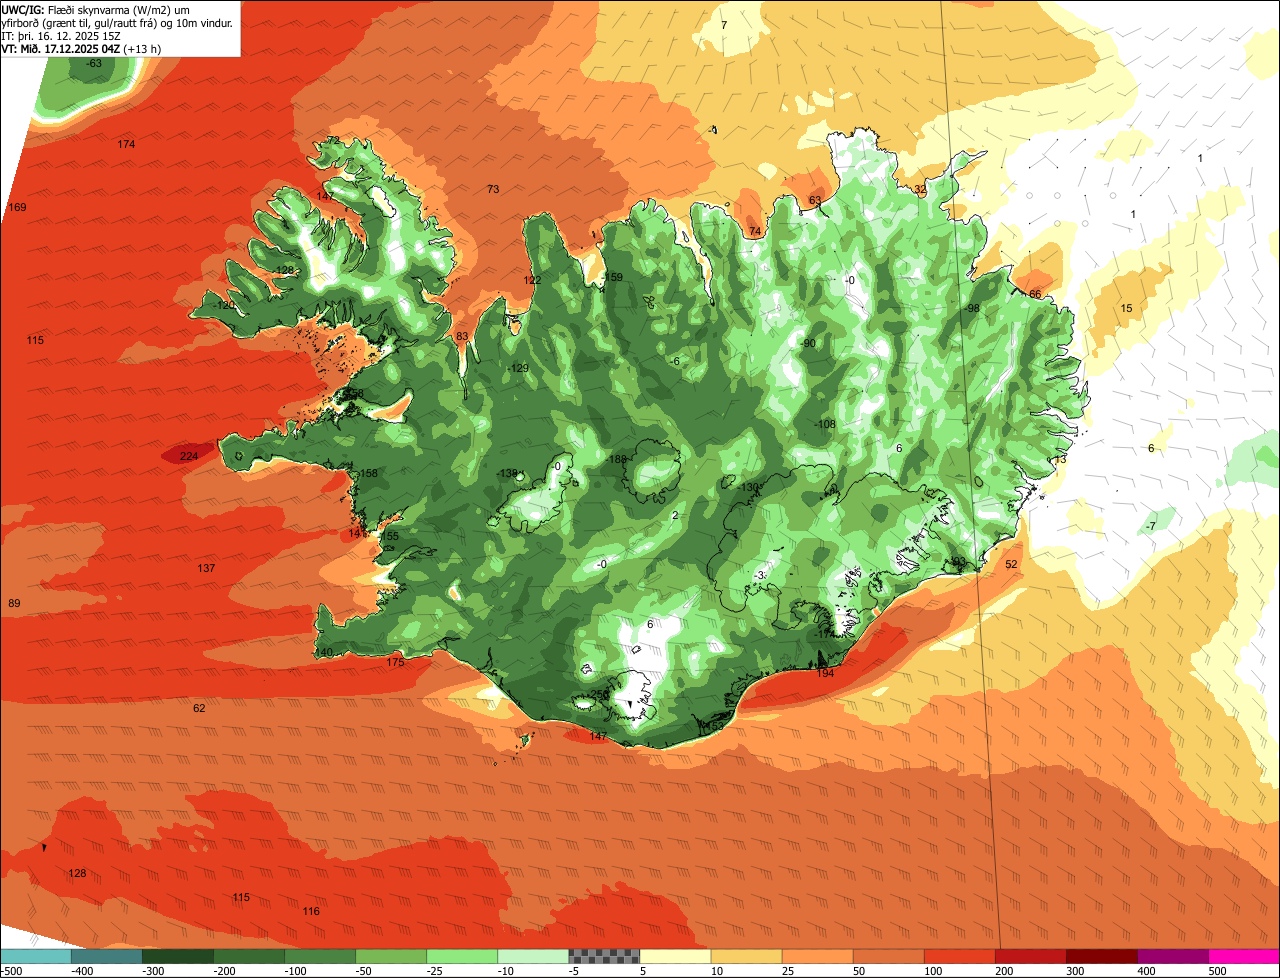This screenshot has height=978, width=1280.
Task: Click the magenta swatch right of 500
Action: (x=1244, y=956)
